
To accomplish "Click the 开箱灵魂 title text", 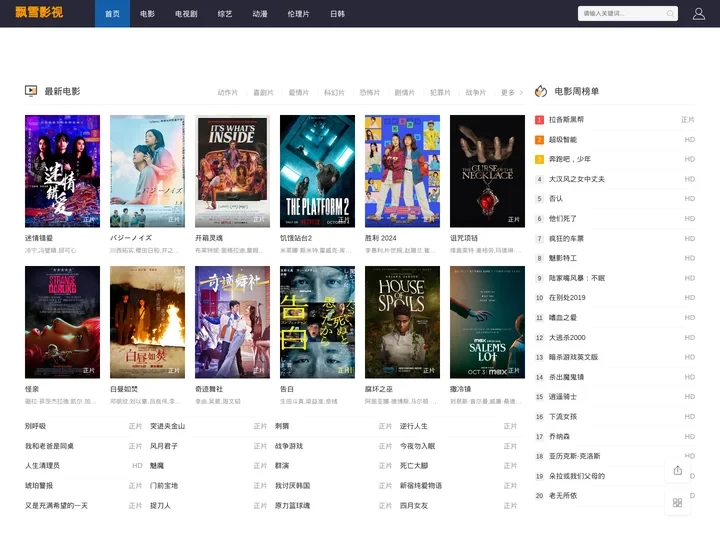I will click(x=209, y=238).
